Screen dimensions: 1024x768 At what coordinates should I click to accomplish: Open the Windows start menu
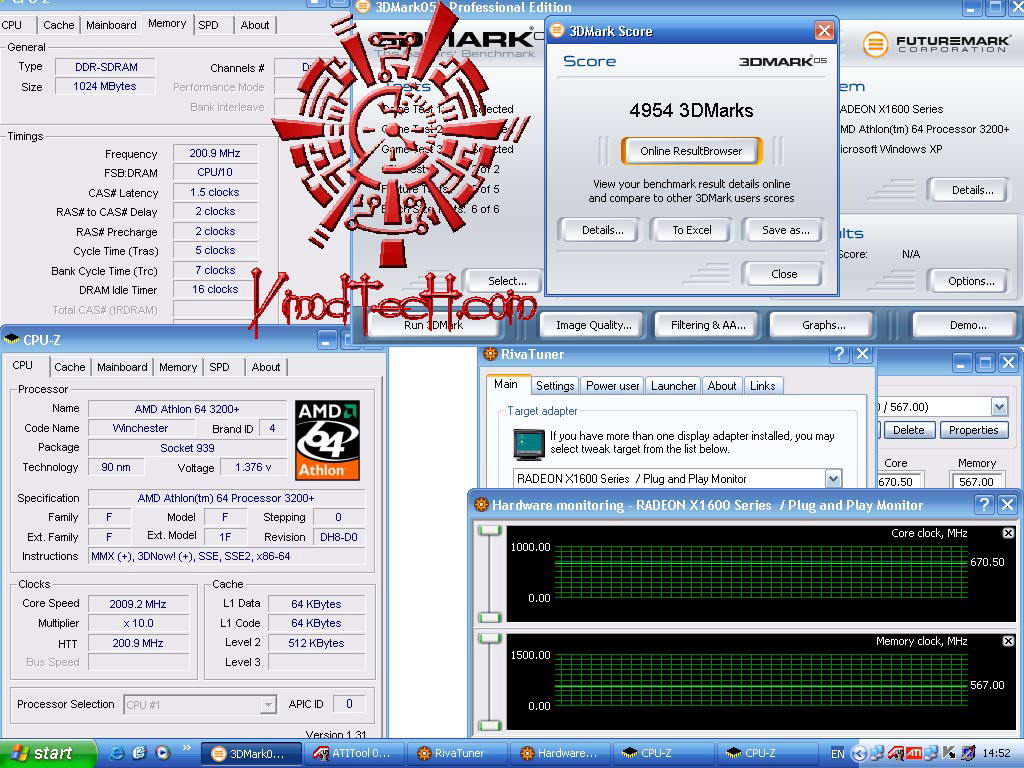click(x=47, y=753)
